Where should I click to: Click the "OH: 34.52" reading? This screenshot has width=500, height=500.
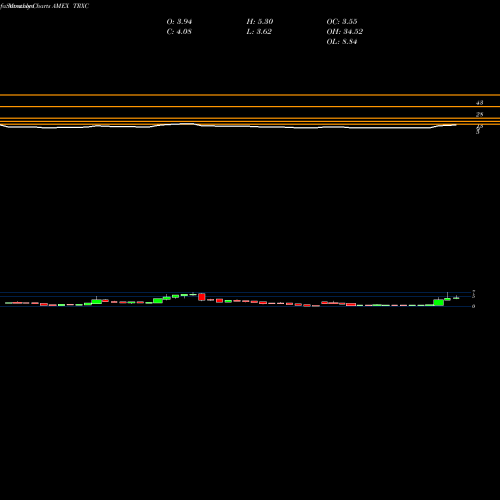pyautogui.click(x=345, y=32)
